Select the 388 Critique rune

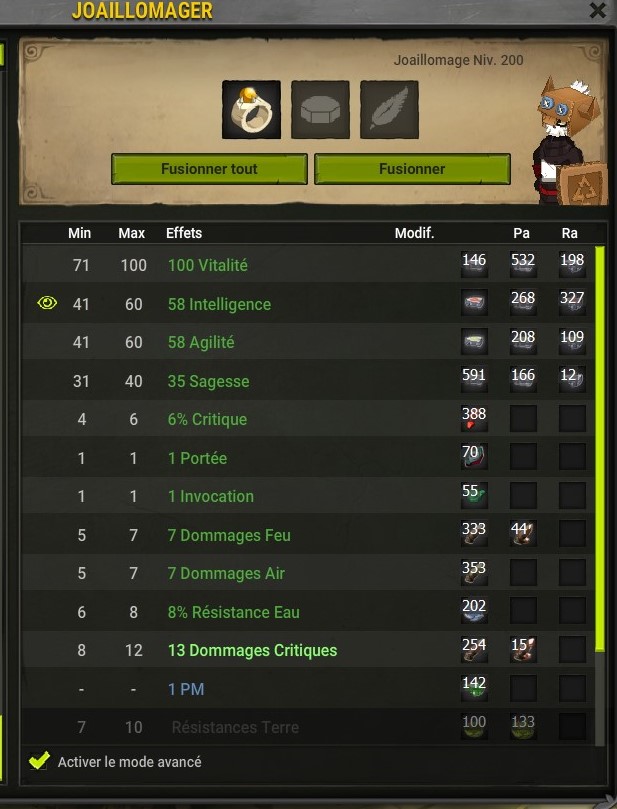[x=474, y=418]
